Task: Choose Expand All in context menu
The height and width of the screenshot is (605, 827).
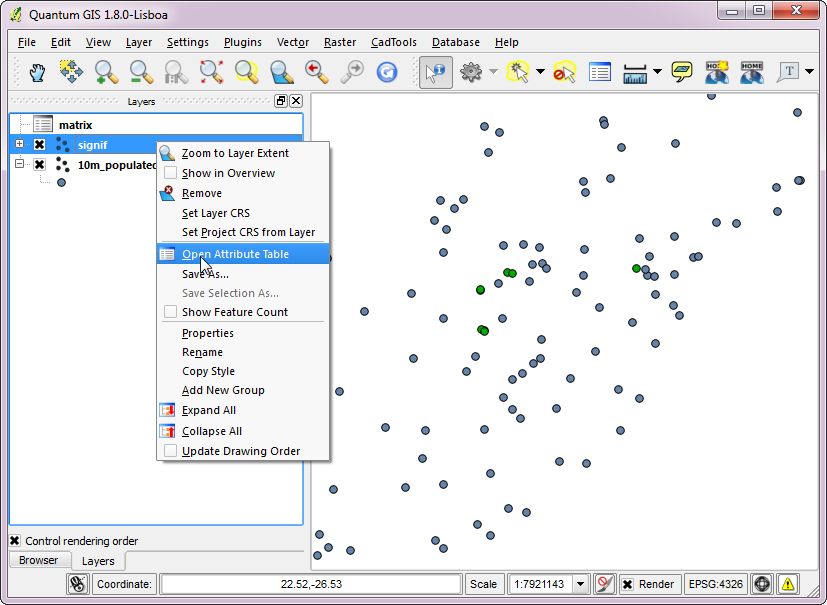Action: (243, 410)
